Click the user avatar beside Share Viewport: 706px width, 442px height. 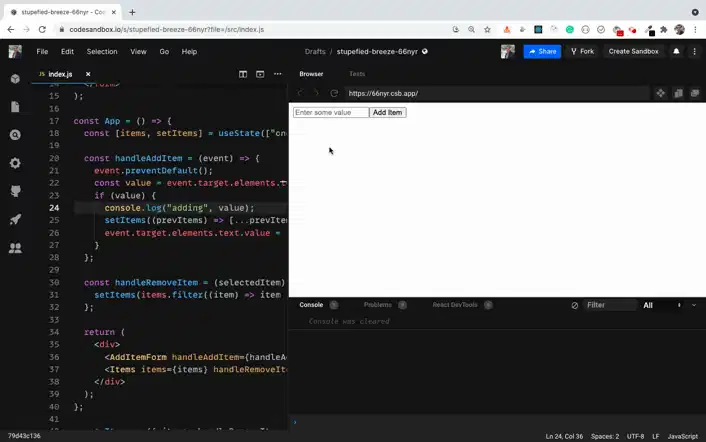[507, 51]
